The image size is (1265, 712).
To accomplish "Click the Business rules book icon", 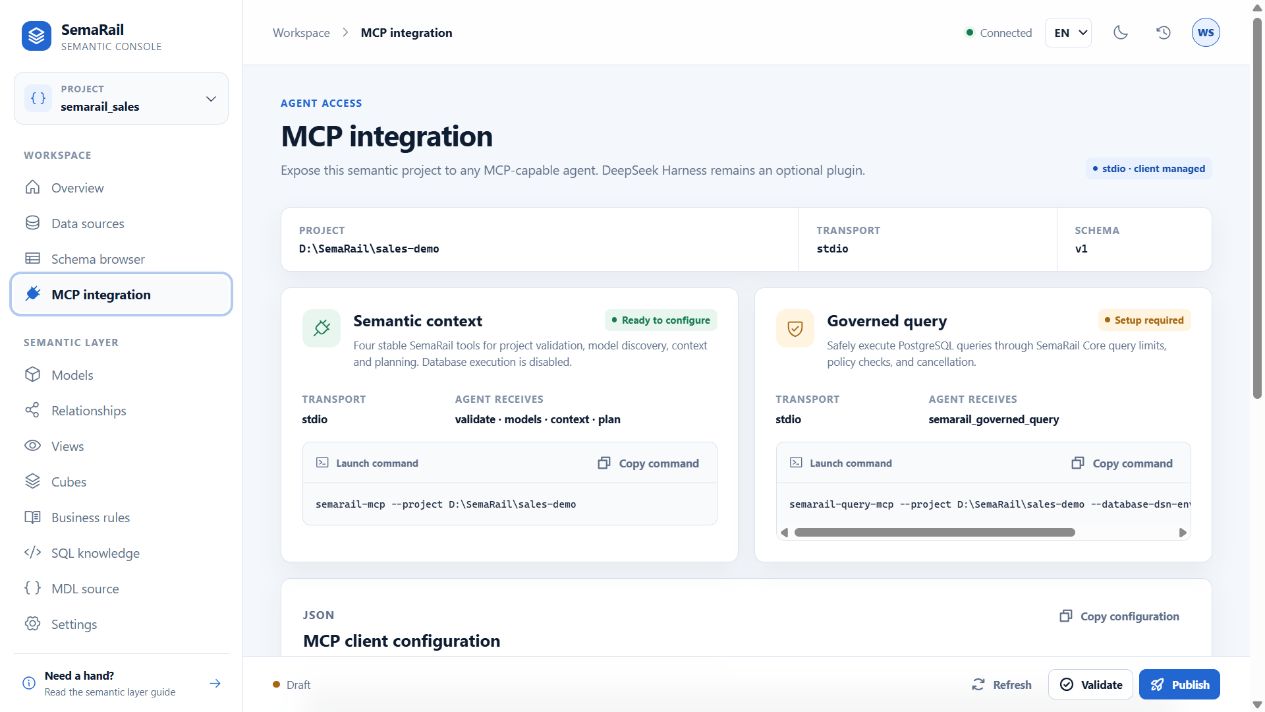I will coord(33,517).
